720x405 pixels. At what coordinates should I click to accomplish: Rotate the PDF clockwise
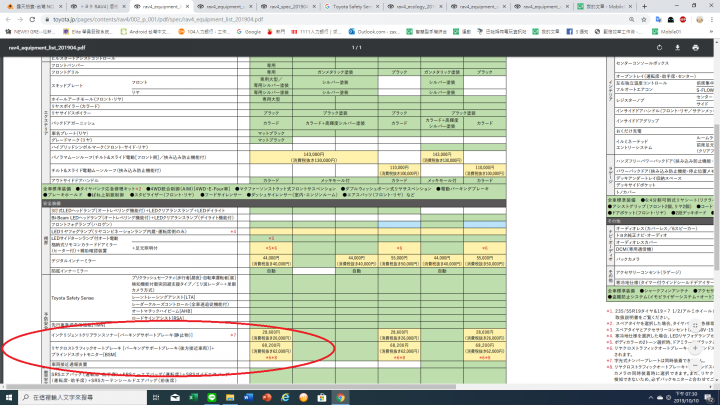point(659,48)
